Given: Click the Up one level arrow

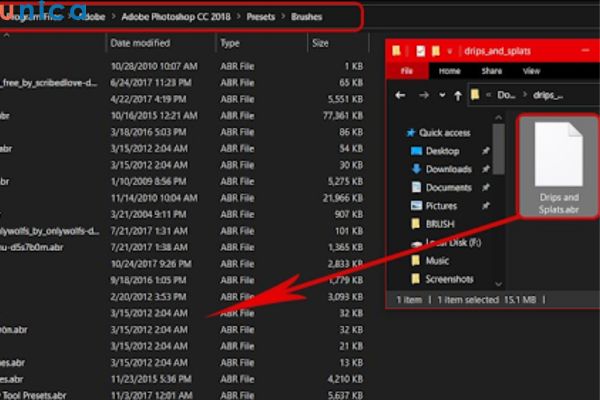Looking at the screenshot, I should pyautogui.click(x=456, y=95).
